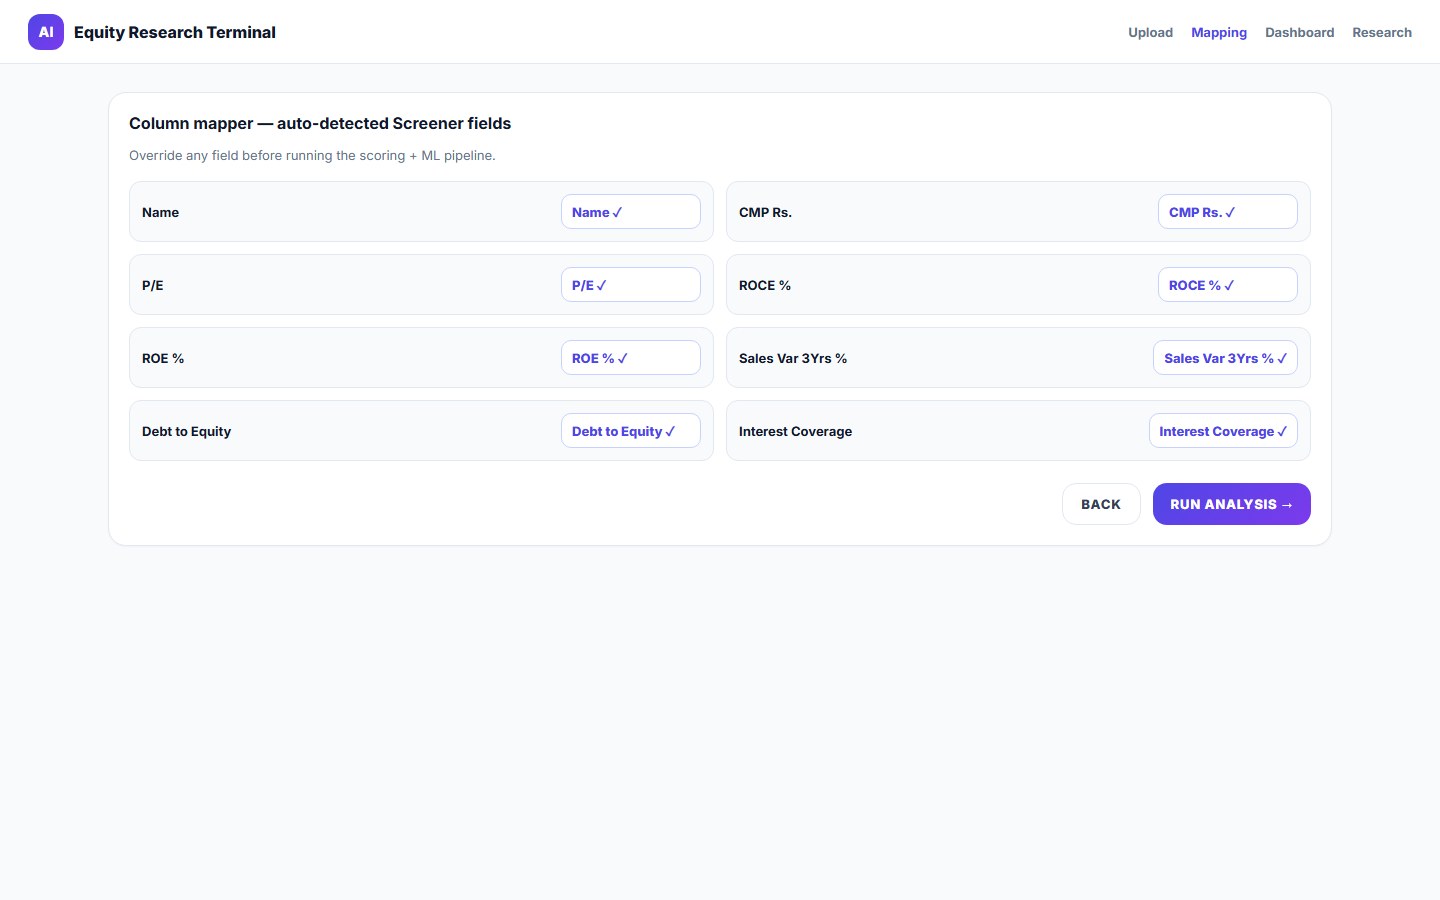Viewport: 1440px width, 900px height.
Task: Click the ROCE % field label
Action: pyautogui.click(x=765, y=285)
